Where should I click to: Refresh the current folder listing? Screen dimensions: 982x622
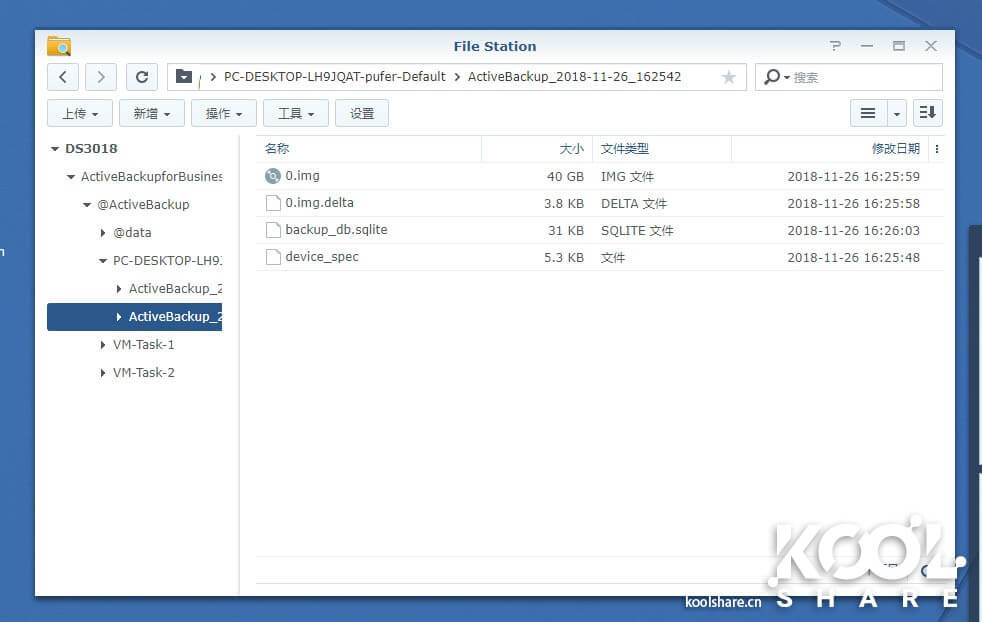(x=142, y=77)
